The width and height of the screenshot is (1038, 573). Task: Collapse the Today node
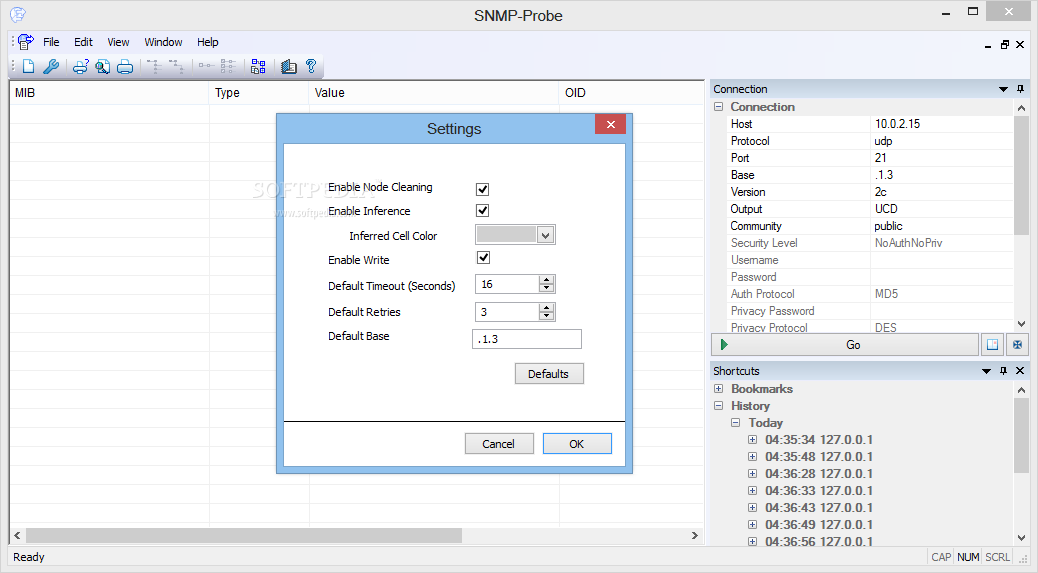pos(735,422)
